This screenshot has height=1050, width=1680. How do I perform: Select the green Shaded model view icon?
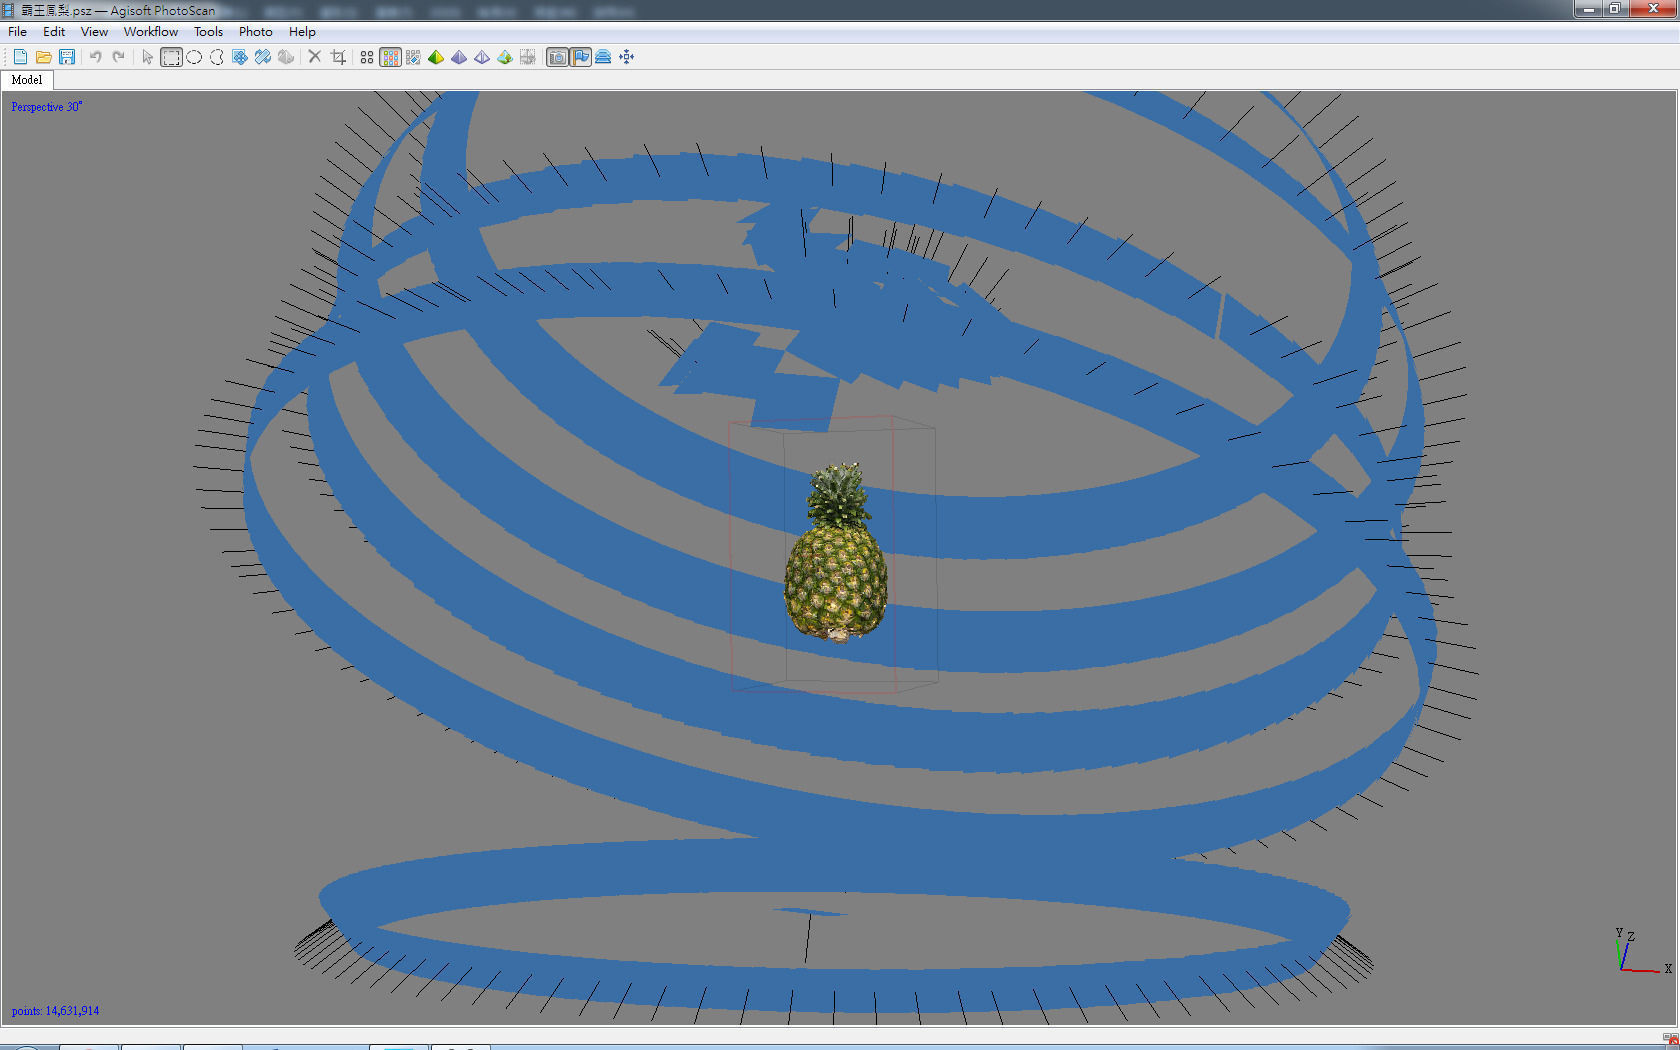436,57
